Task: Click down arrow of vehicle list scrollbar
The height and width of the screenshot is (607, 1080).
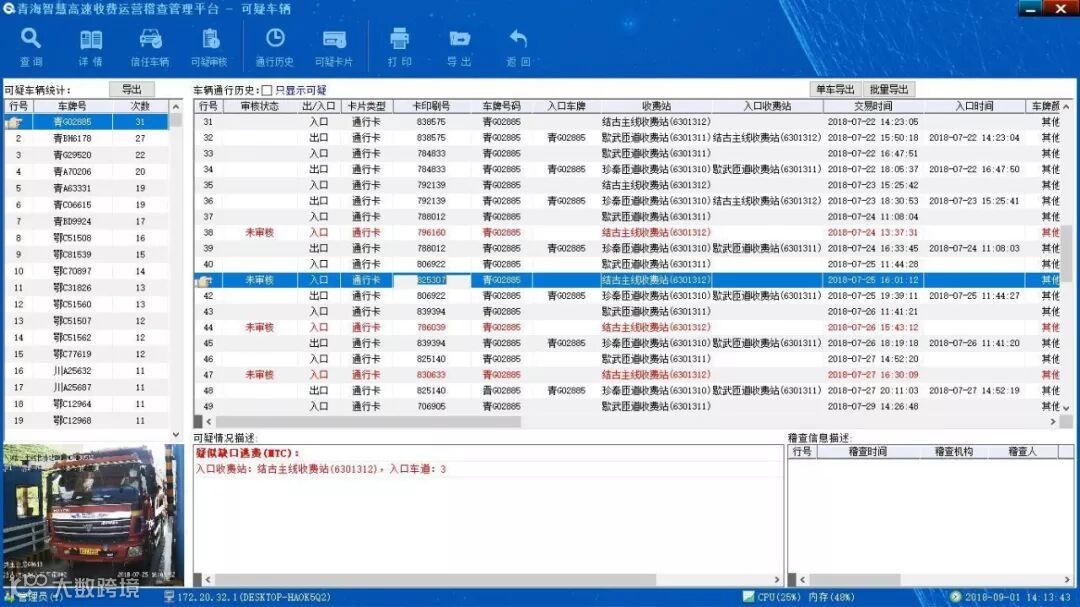Action: (176, 435)
